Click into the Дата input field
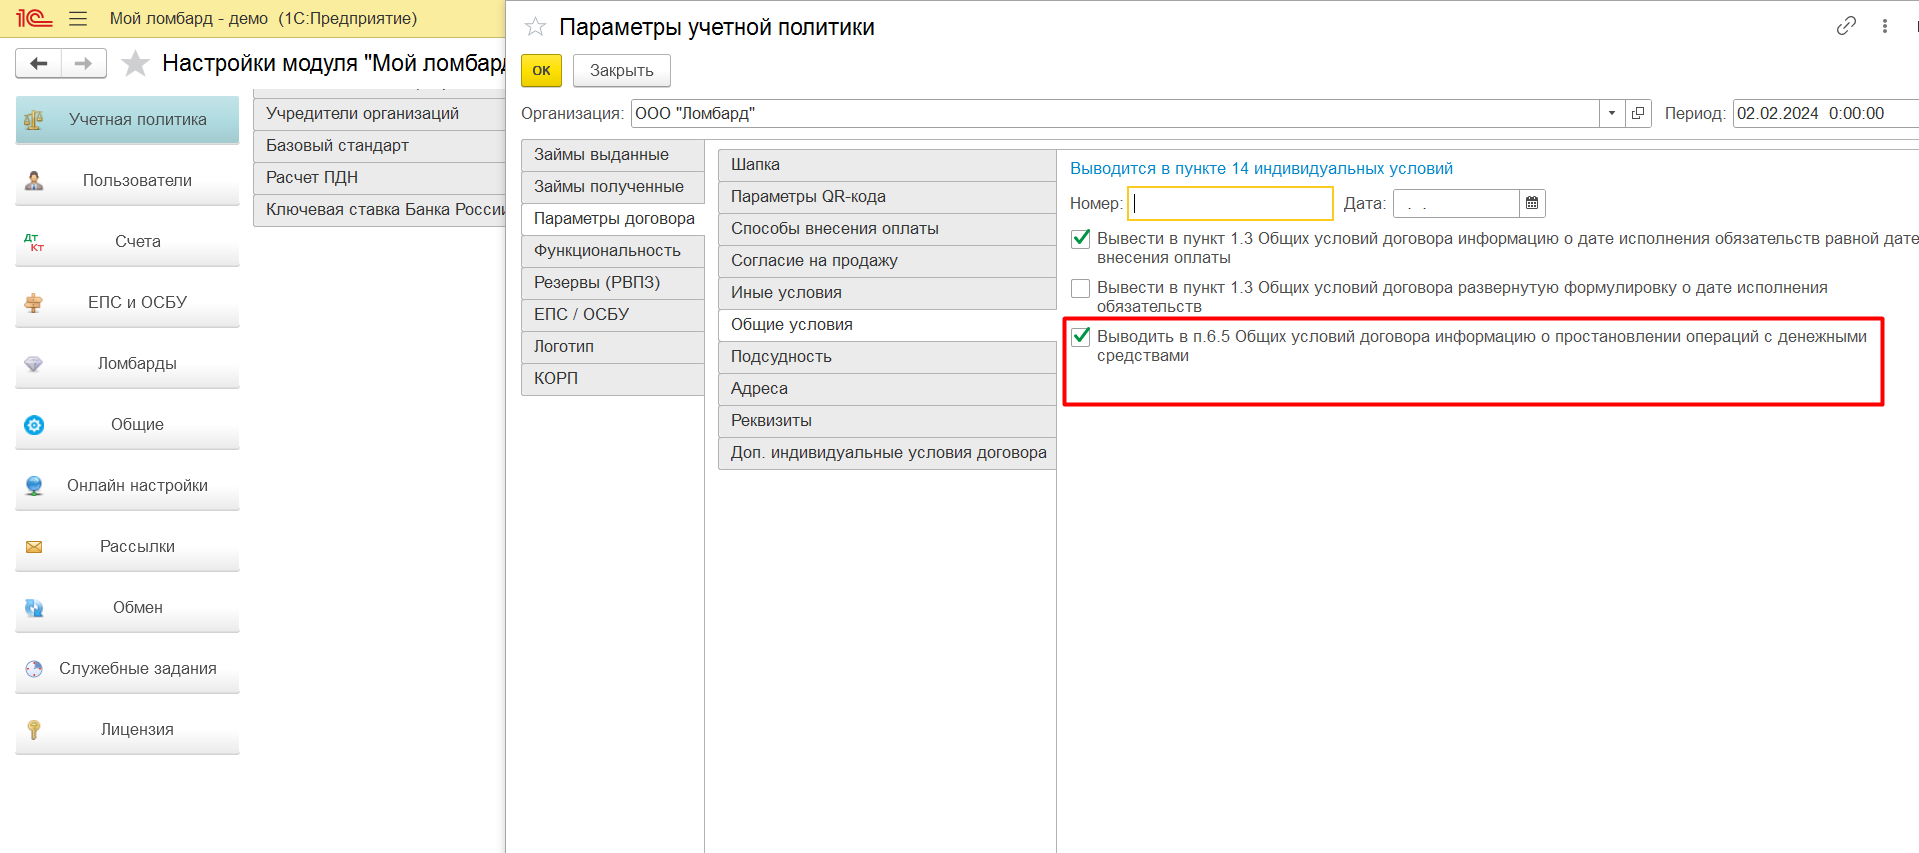This screenshot has height=853, width=1919. coord(1456,204)
